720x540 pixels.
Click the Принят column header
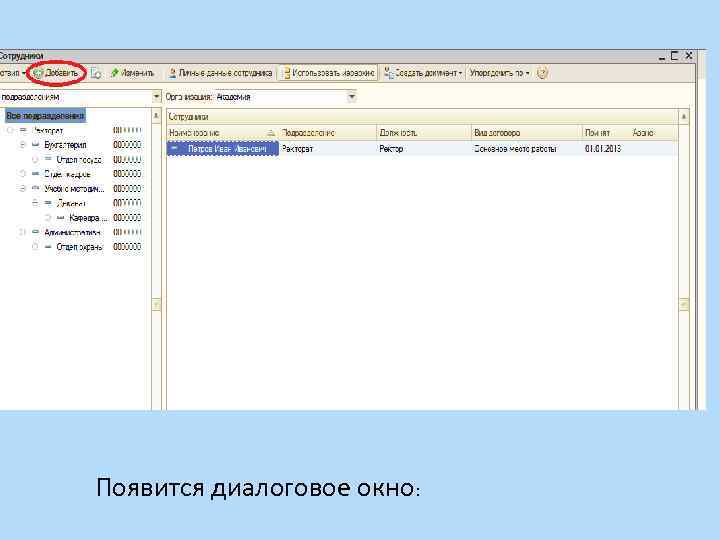pos(605,133)
